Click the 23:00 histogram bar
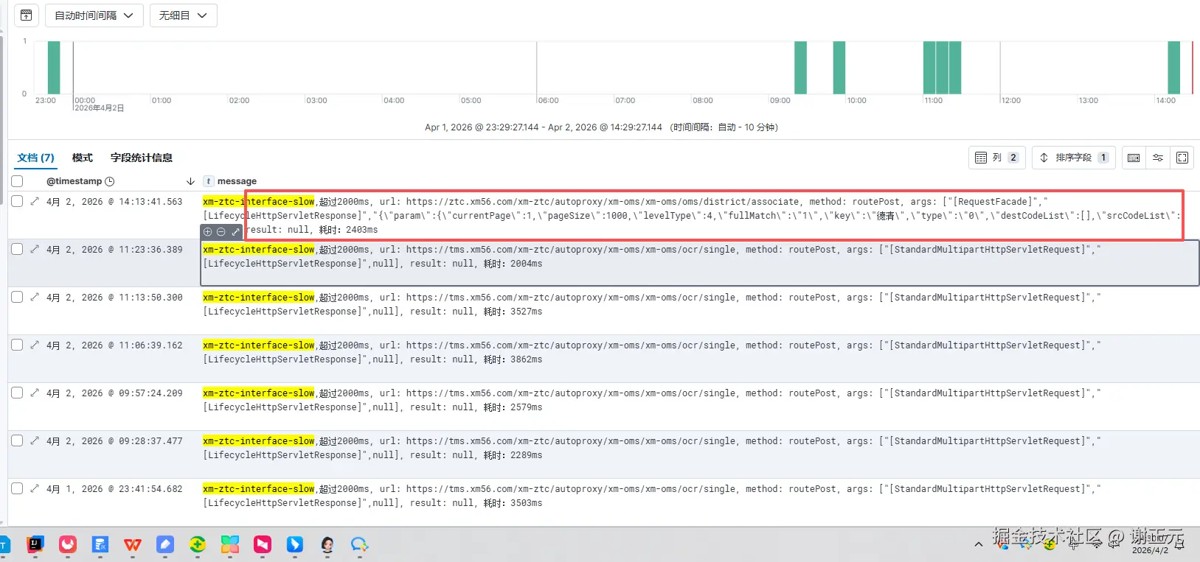This screenshot has width=1200, height=562. pos(54,67)
